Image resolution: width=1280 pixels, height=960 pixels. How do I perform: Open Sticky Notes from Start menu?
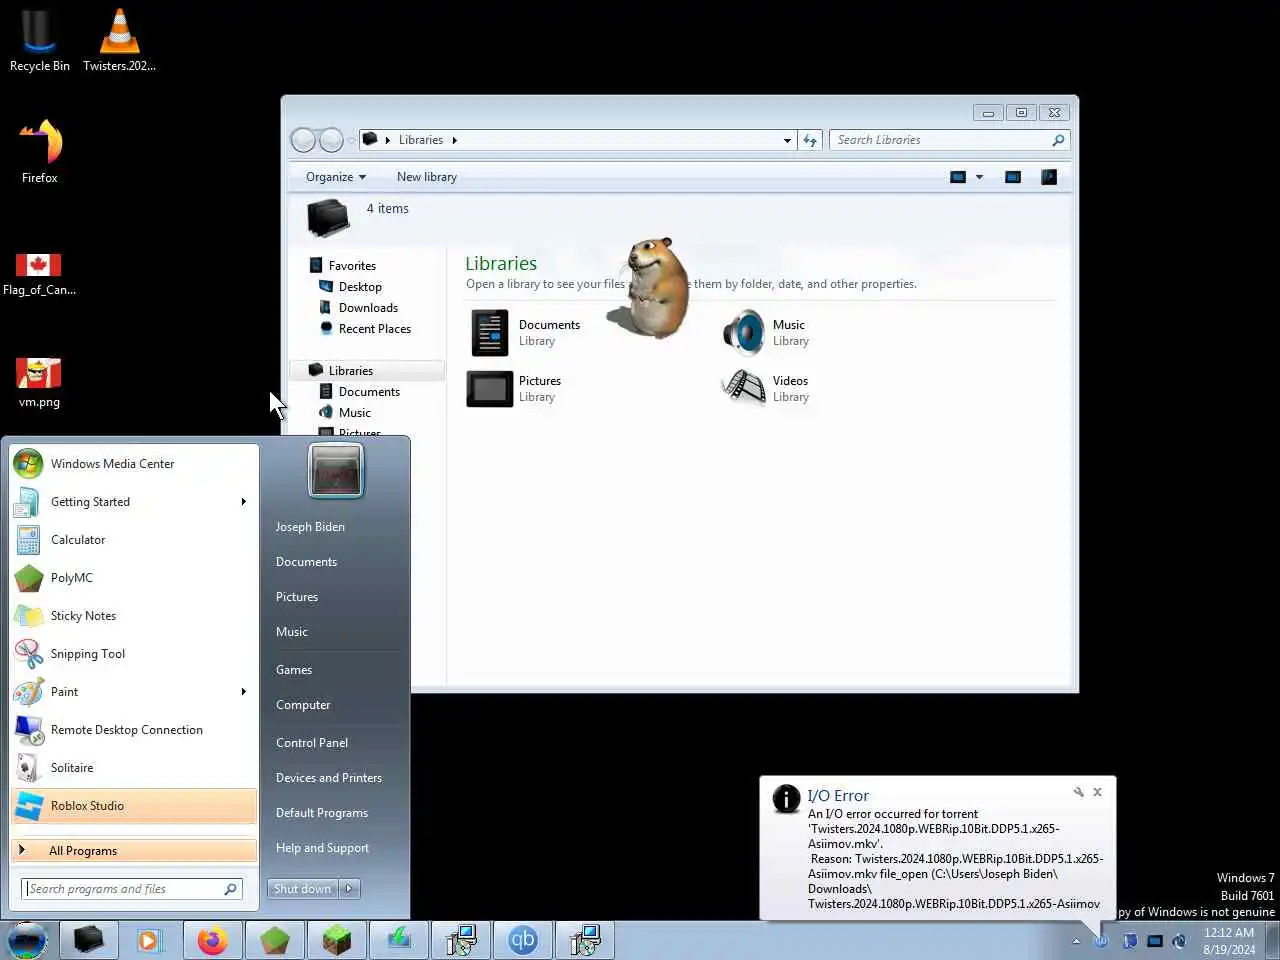tap(134, 616)
